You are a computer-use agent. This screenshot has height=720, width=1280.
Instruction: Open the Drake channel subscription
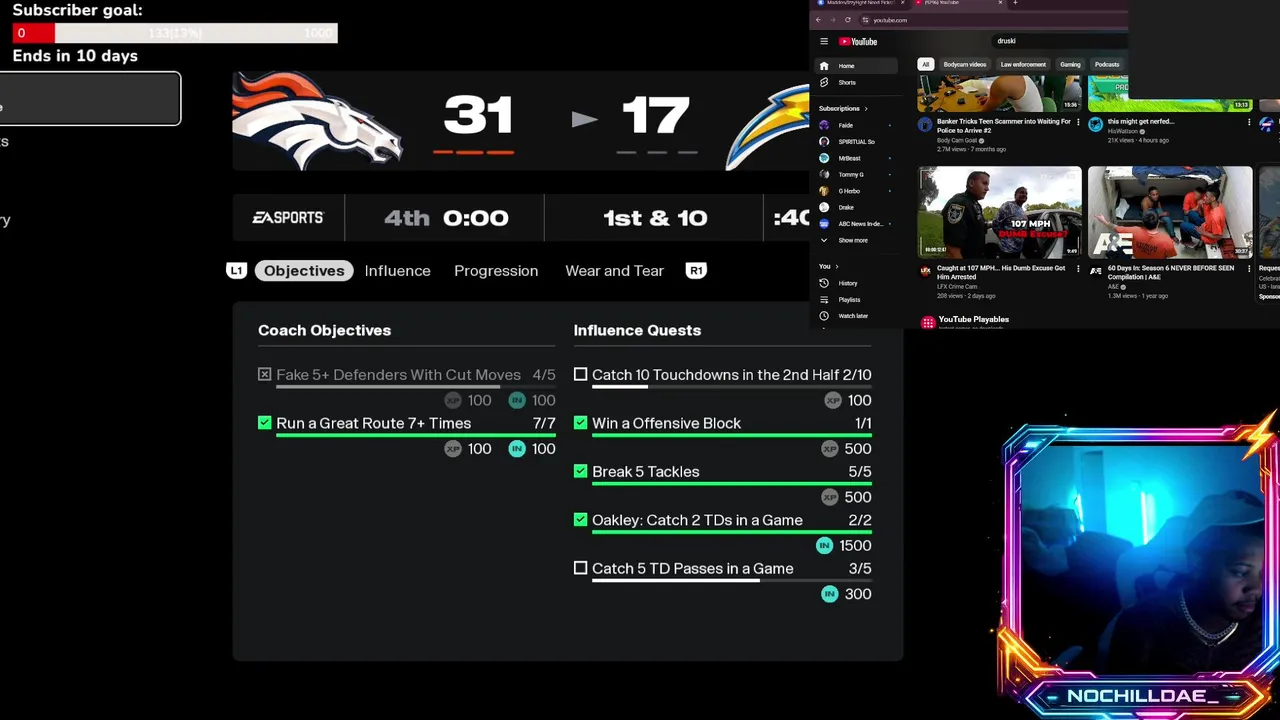point(838,207)
